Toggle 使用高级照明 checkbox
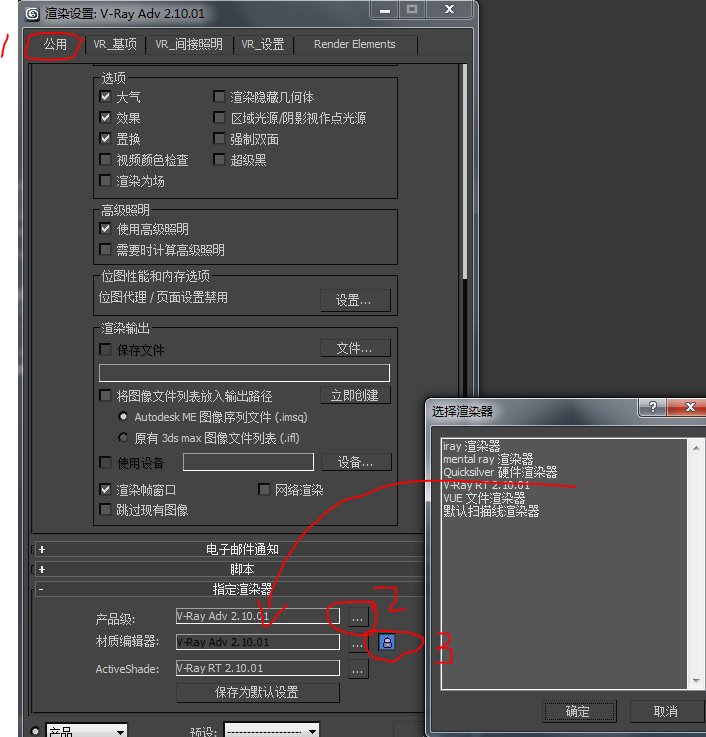This screenshot has height=737, width=706. 105,228
